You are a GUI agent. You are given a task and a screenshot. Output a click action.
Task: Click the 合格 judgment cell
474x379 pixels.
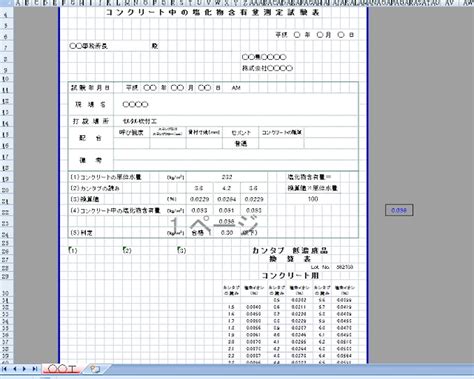(198, 233)
